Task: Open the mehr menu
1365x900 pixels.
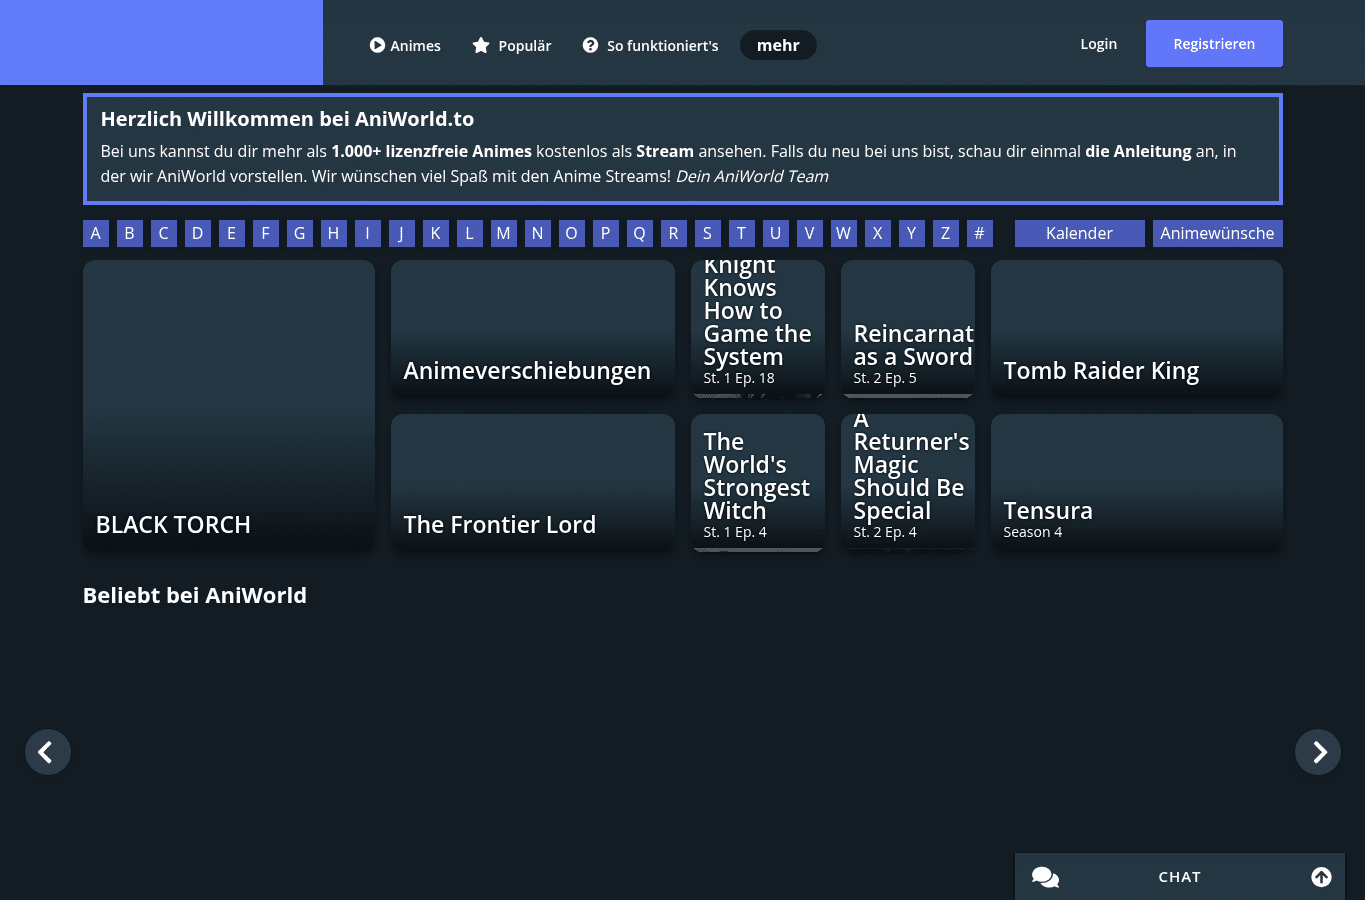Action: point(778,45)
